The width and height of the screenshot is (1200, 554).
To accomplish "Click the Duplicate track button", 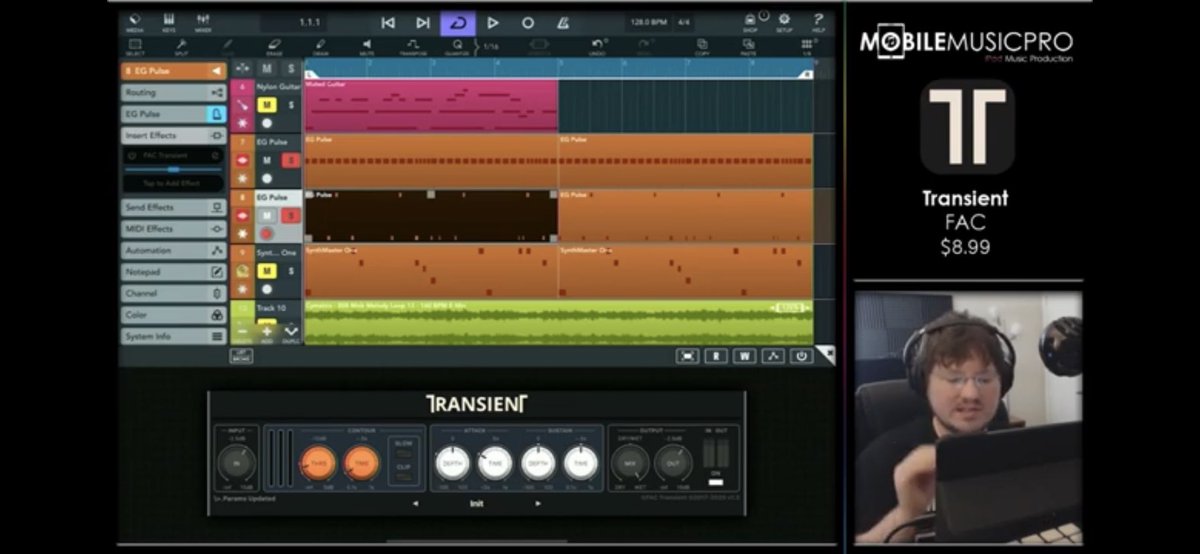I will 291,332.
